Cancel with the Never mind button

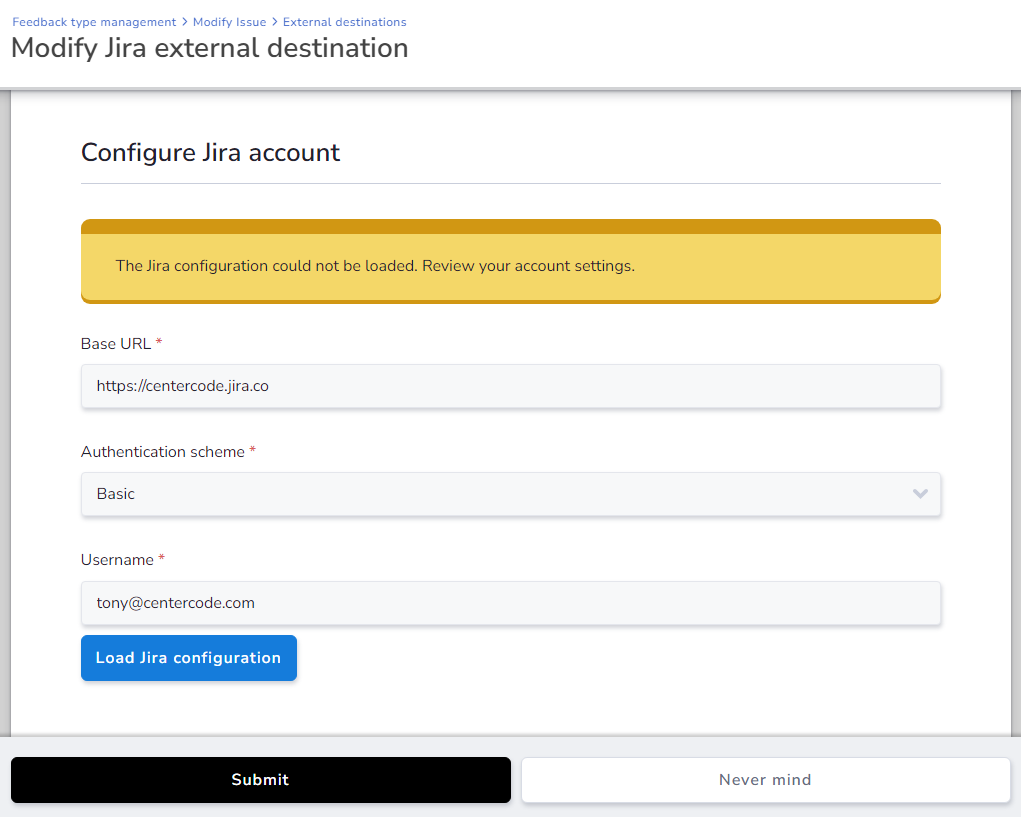(765, 780)
